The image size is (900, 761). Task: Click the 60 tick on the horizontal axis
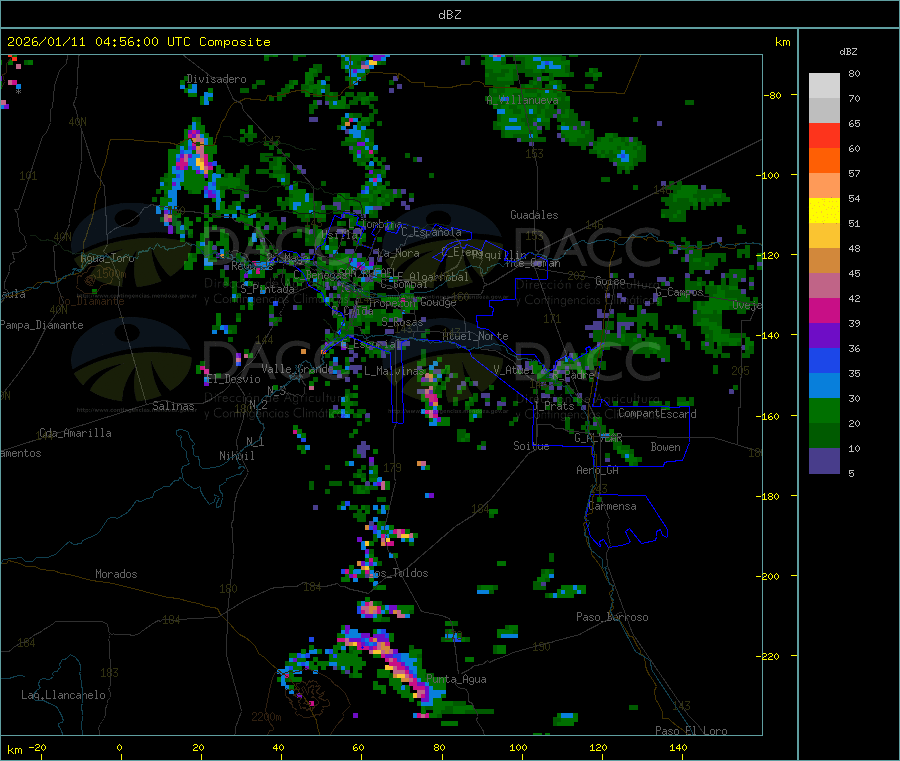point(358,747)
